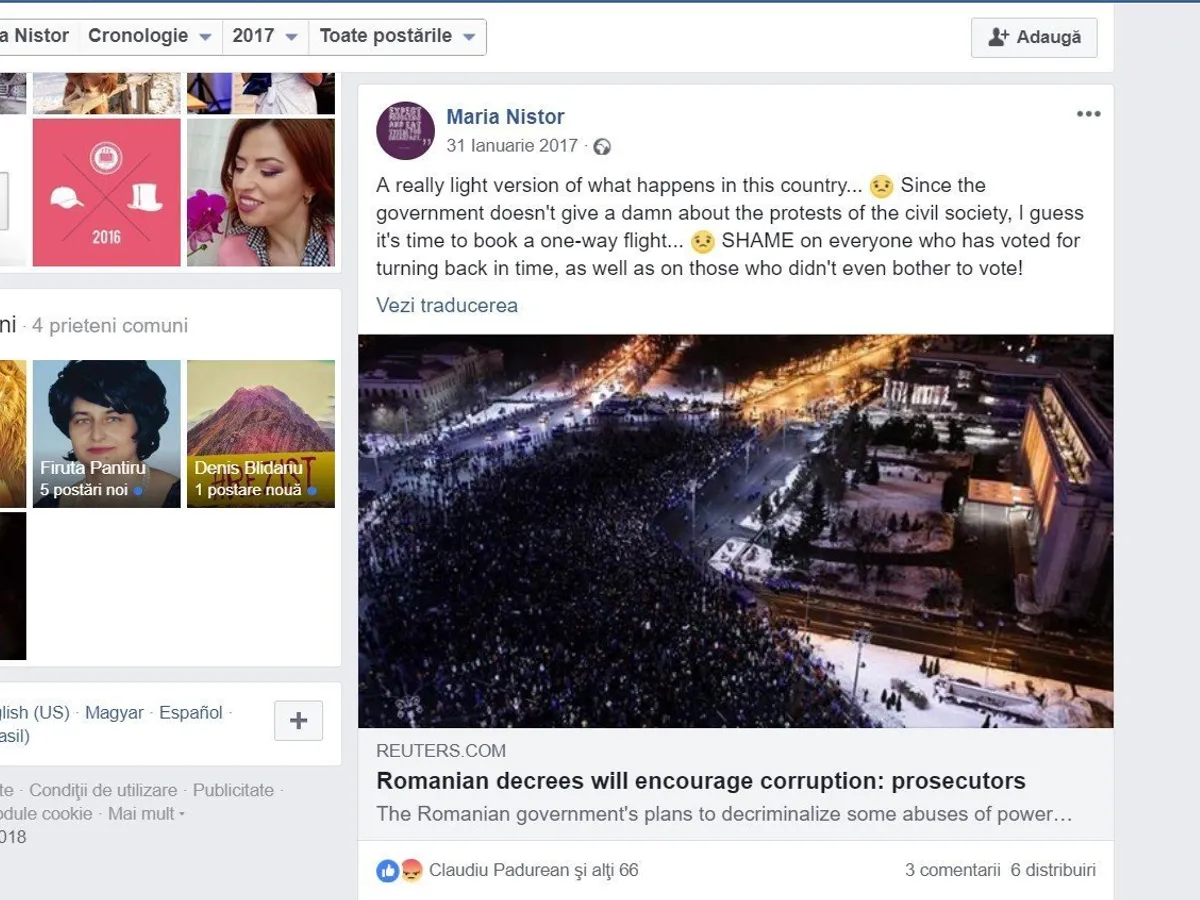
Task: Expand the Cronologie dropdown
Action: pos(149,36)
